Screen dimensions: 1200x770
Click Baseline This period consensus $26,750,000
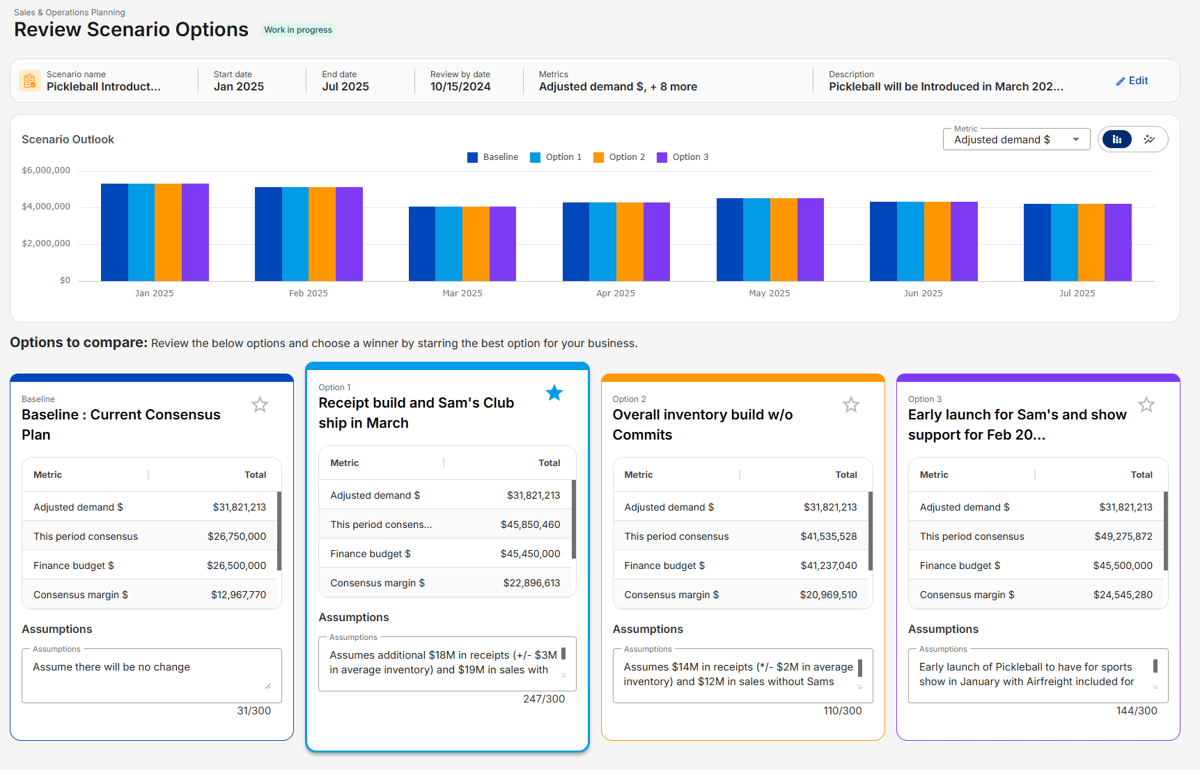(150, 536)
